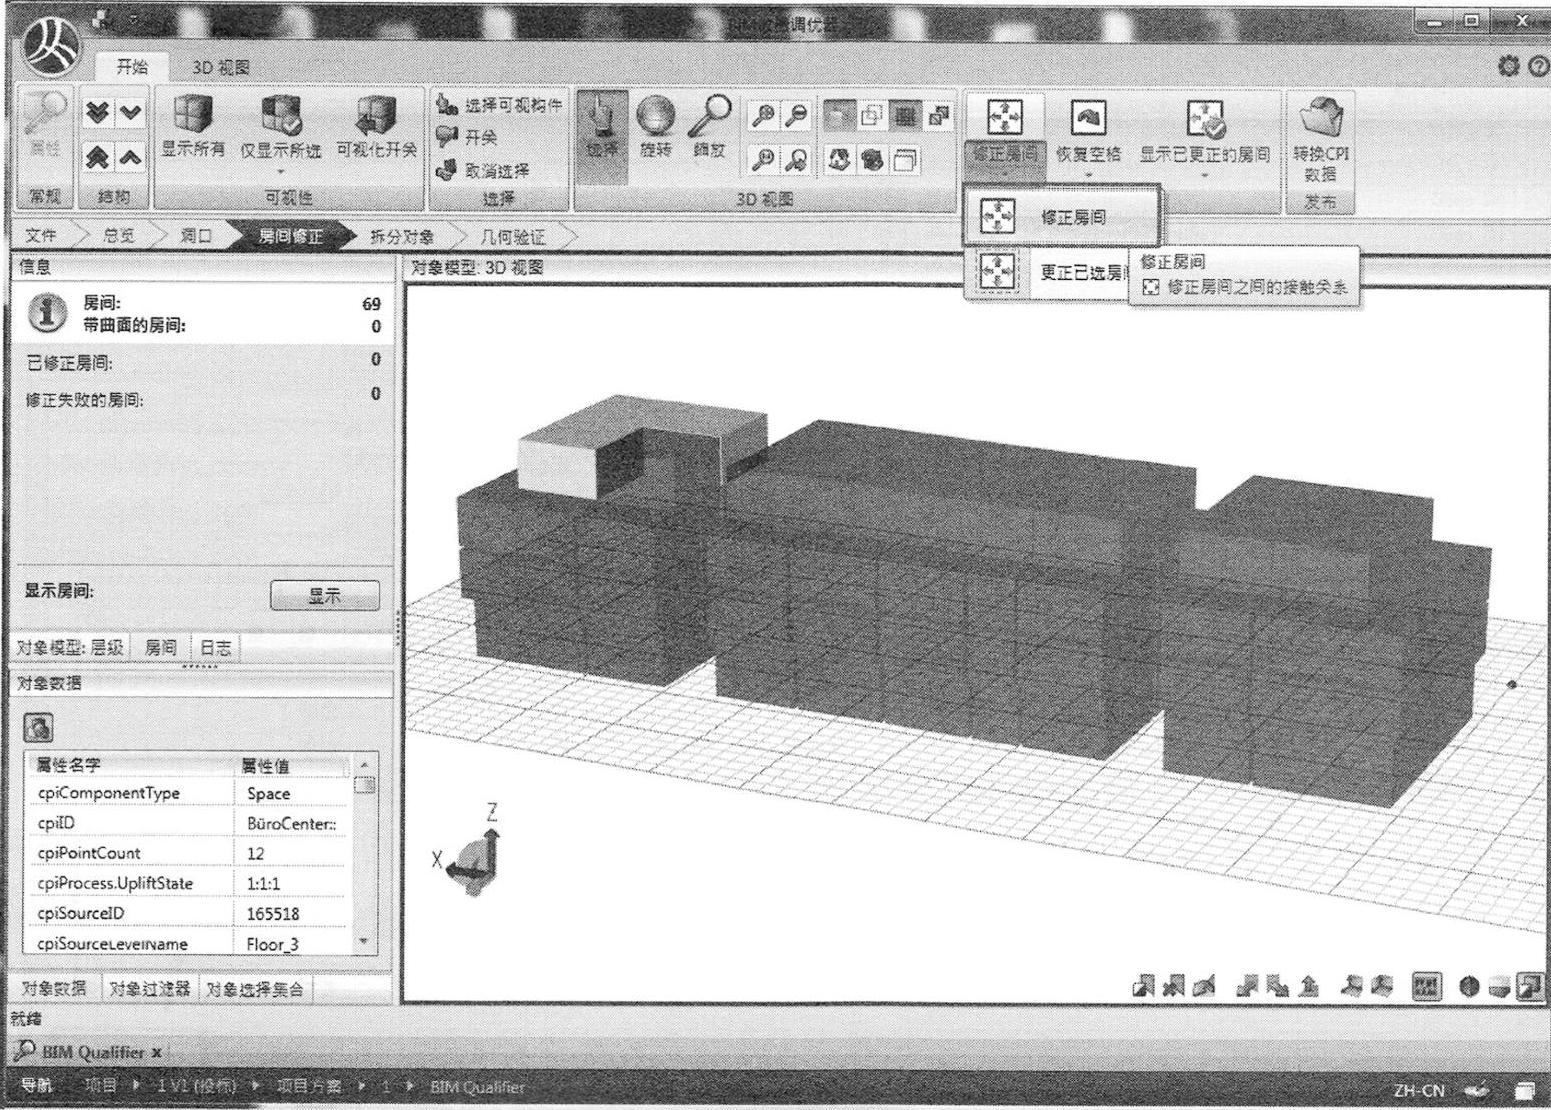The width and height of the screenshot is (1551, 1110).
Task: Click 选择可视构件 select visible components
Action: pos(501,104)
